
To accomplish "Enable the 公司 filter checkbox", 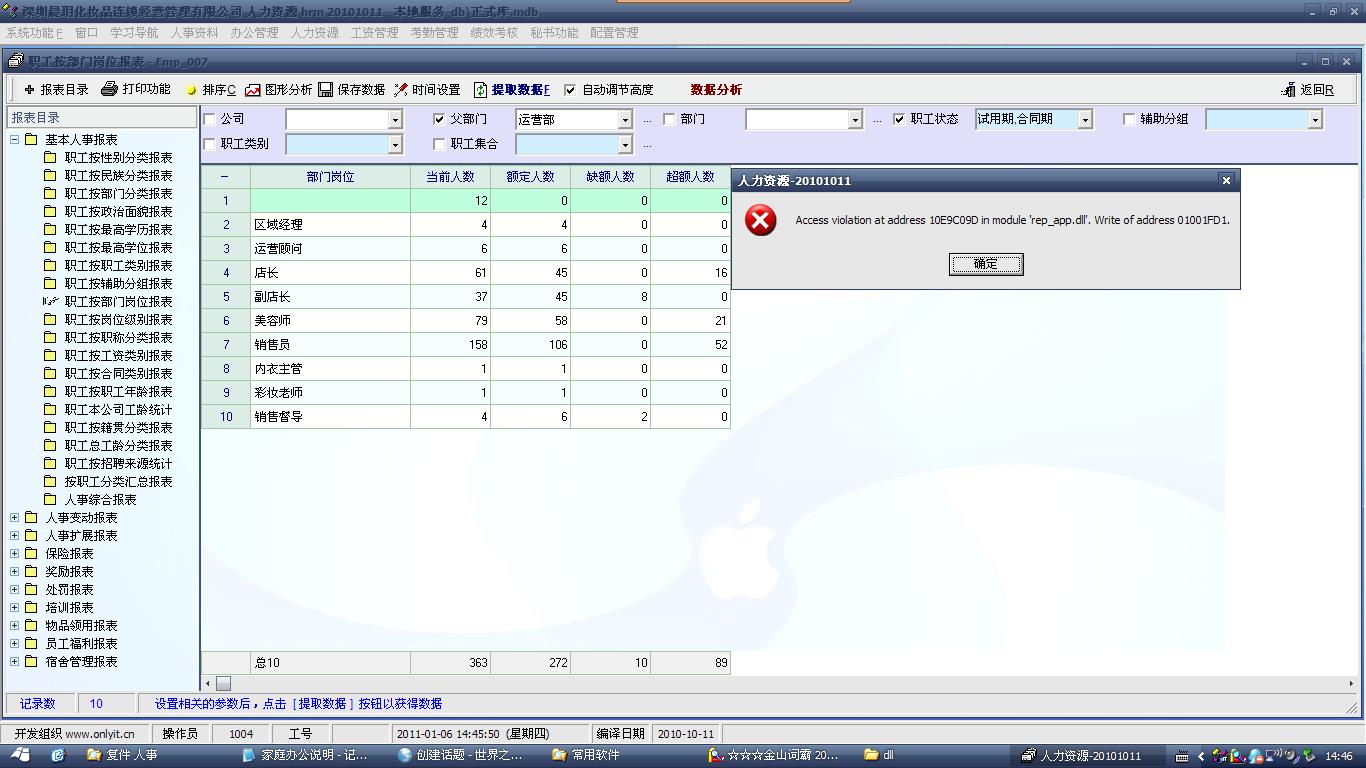I will (210, 119).
